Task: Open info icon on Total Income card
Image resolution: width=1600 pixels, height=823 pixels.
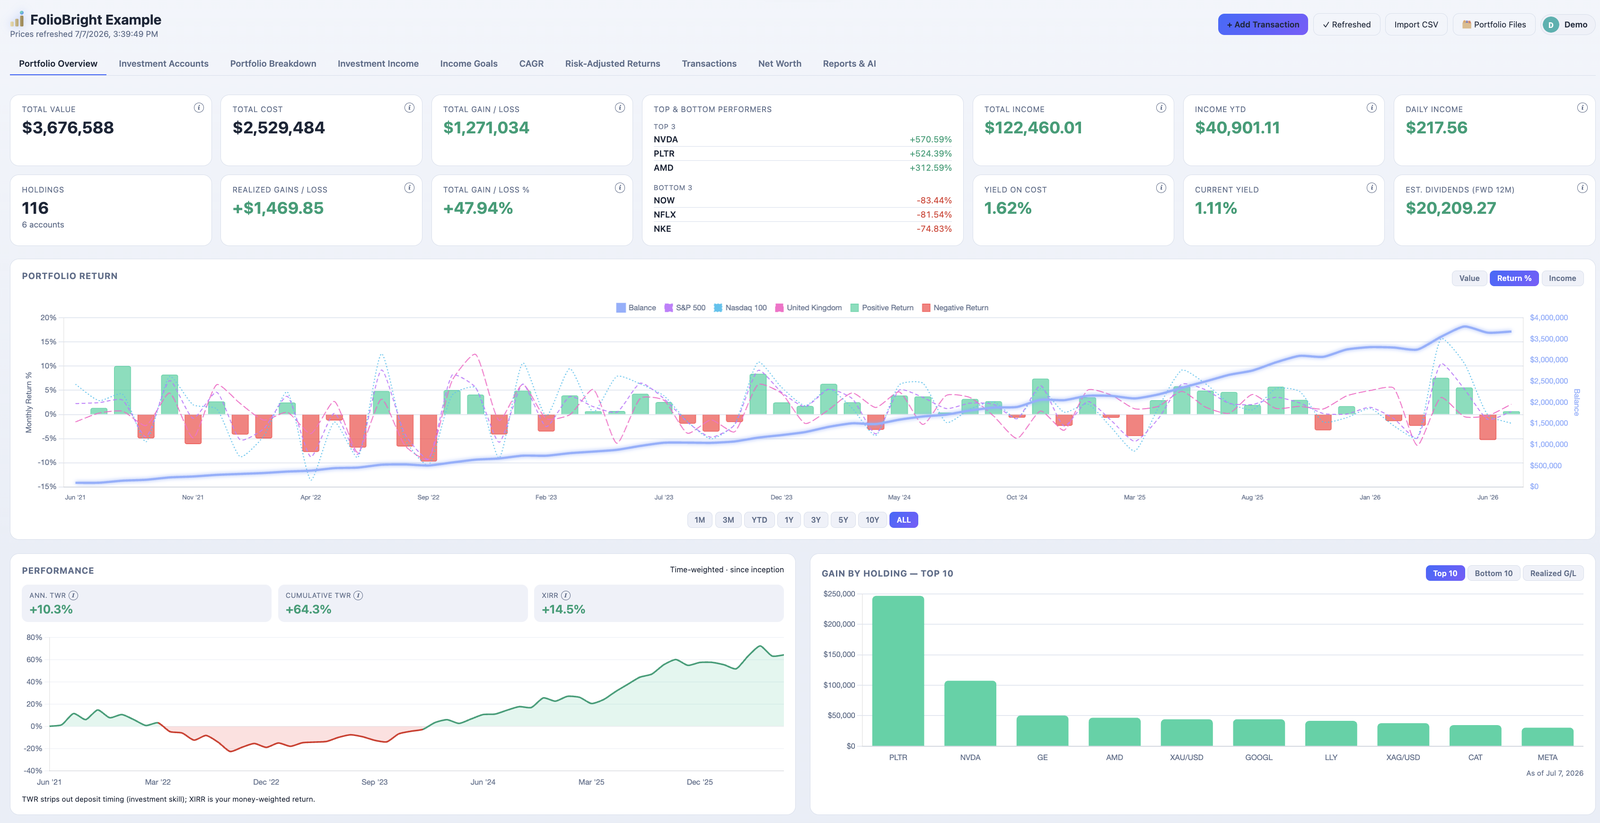Action: point(1161,108)
